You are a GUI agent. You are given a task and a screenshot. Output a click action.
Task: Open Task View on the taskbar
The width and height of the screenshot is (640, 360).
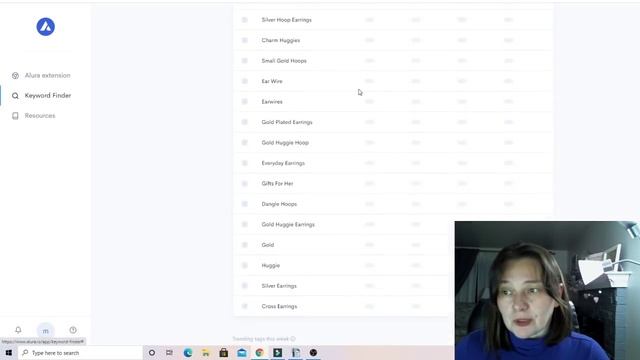pyautogui.click(x=169, y=353)
